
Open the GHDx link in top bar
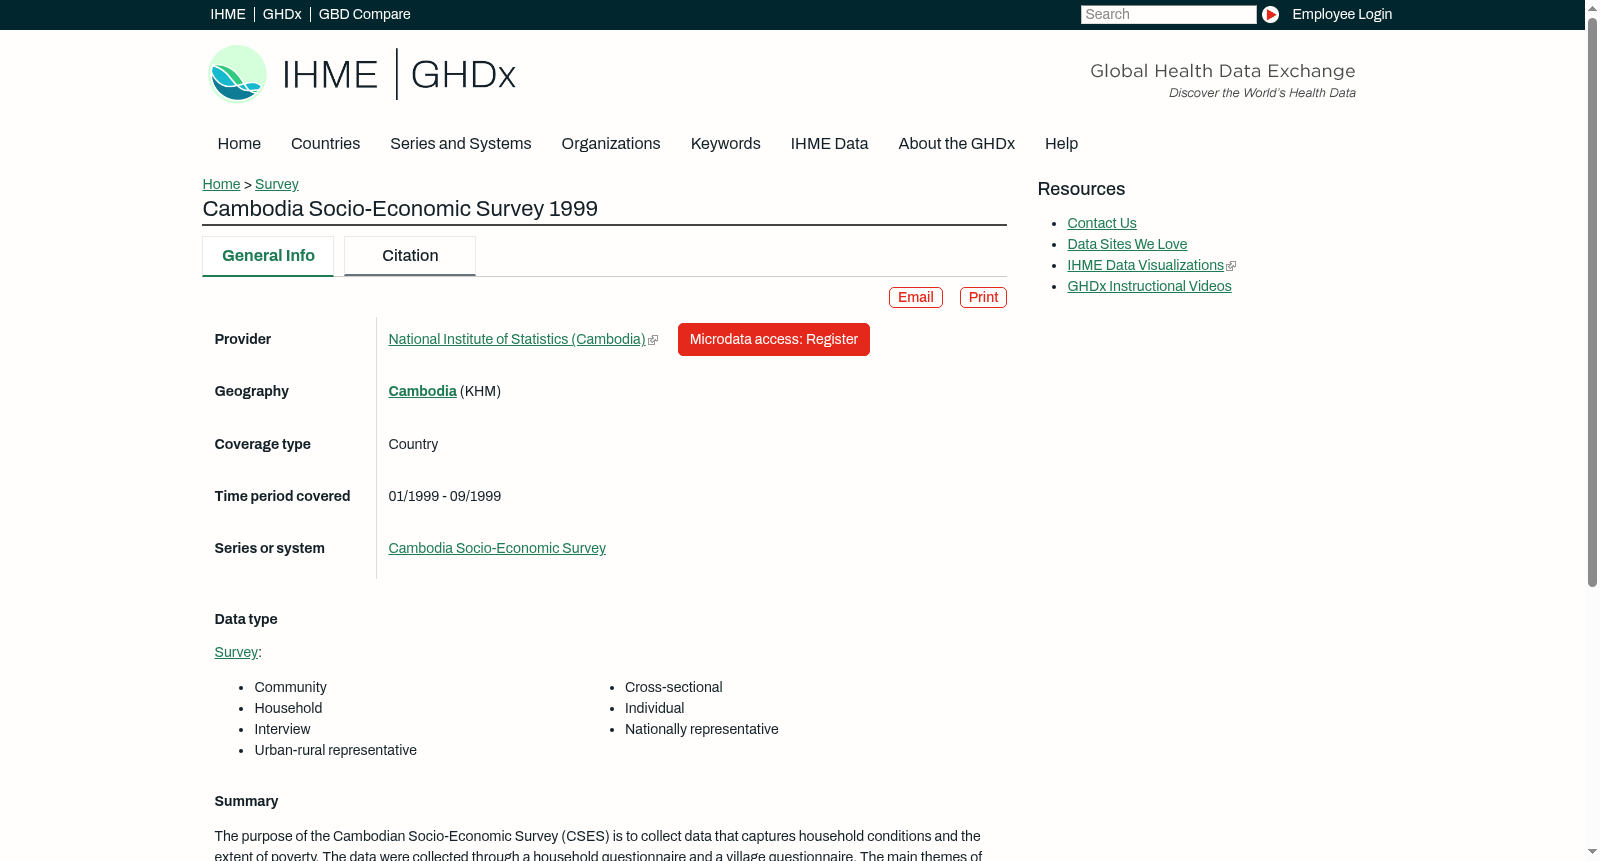282,14
